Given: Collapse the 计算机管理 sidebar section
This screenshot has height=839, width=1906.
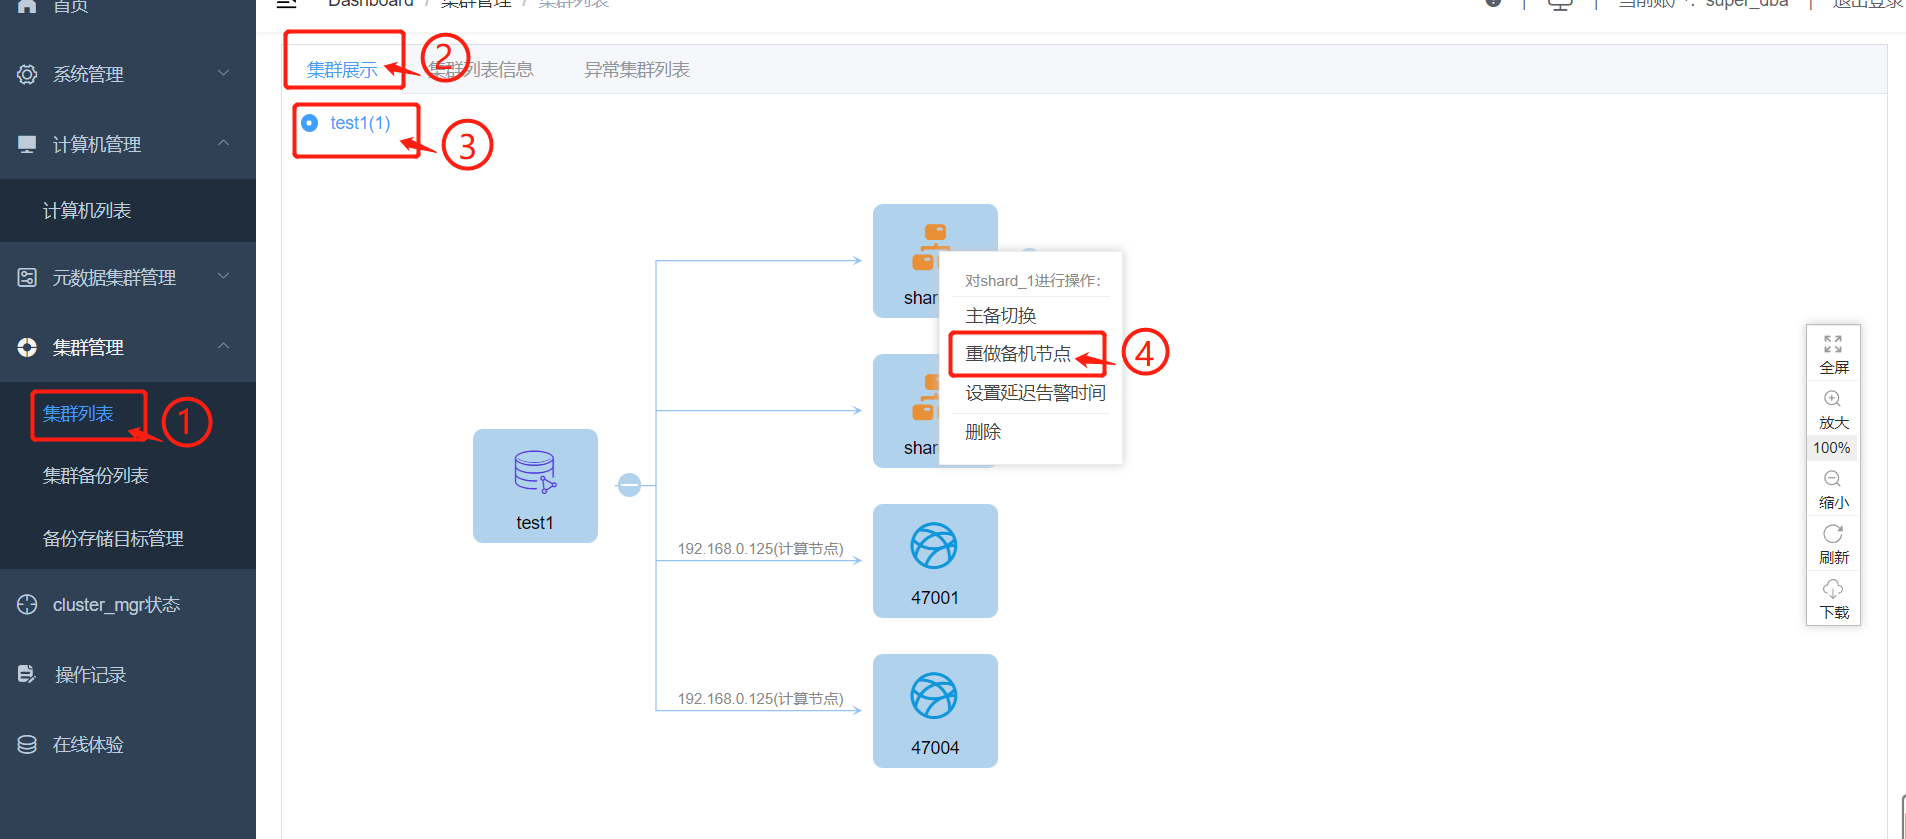Looking at the screenshot, I should coord(127,144).
